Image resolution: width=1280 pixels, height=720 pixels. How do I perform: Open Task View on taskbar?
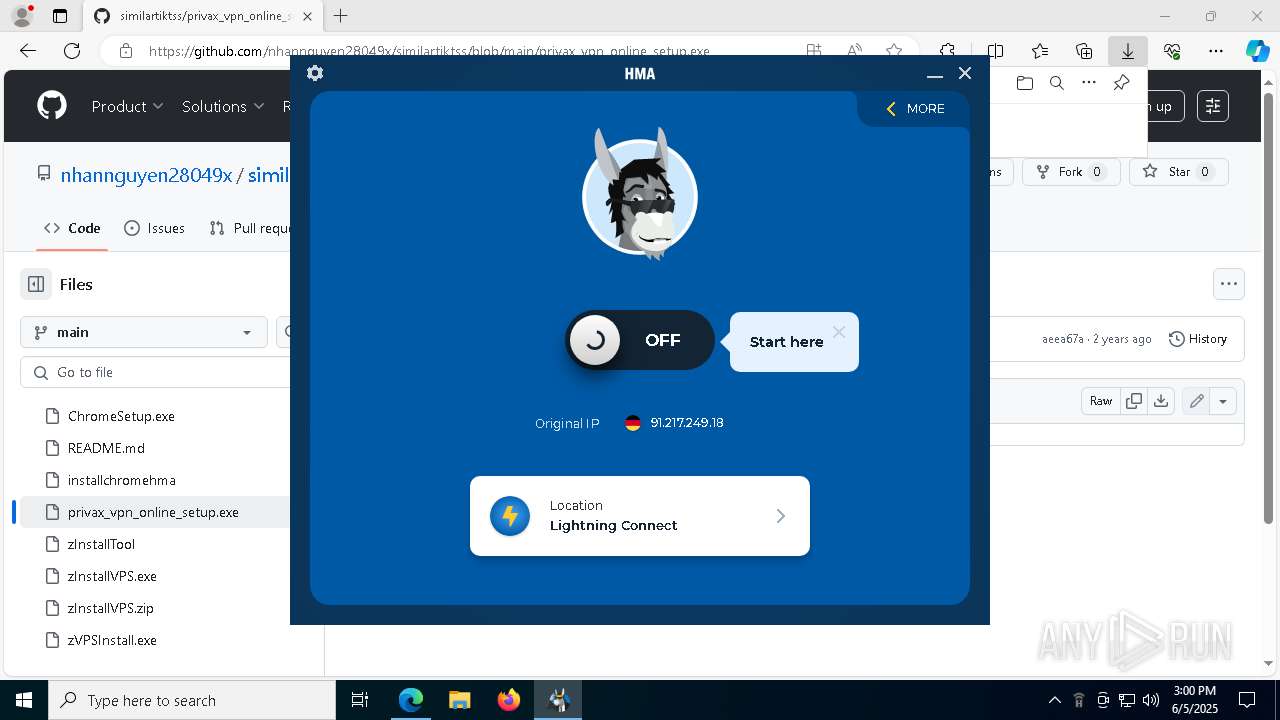[361, 700]
